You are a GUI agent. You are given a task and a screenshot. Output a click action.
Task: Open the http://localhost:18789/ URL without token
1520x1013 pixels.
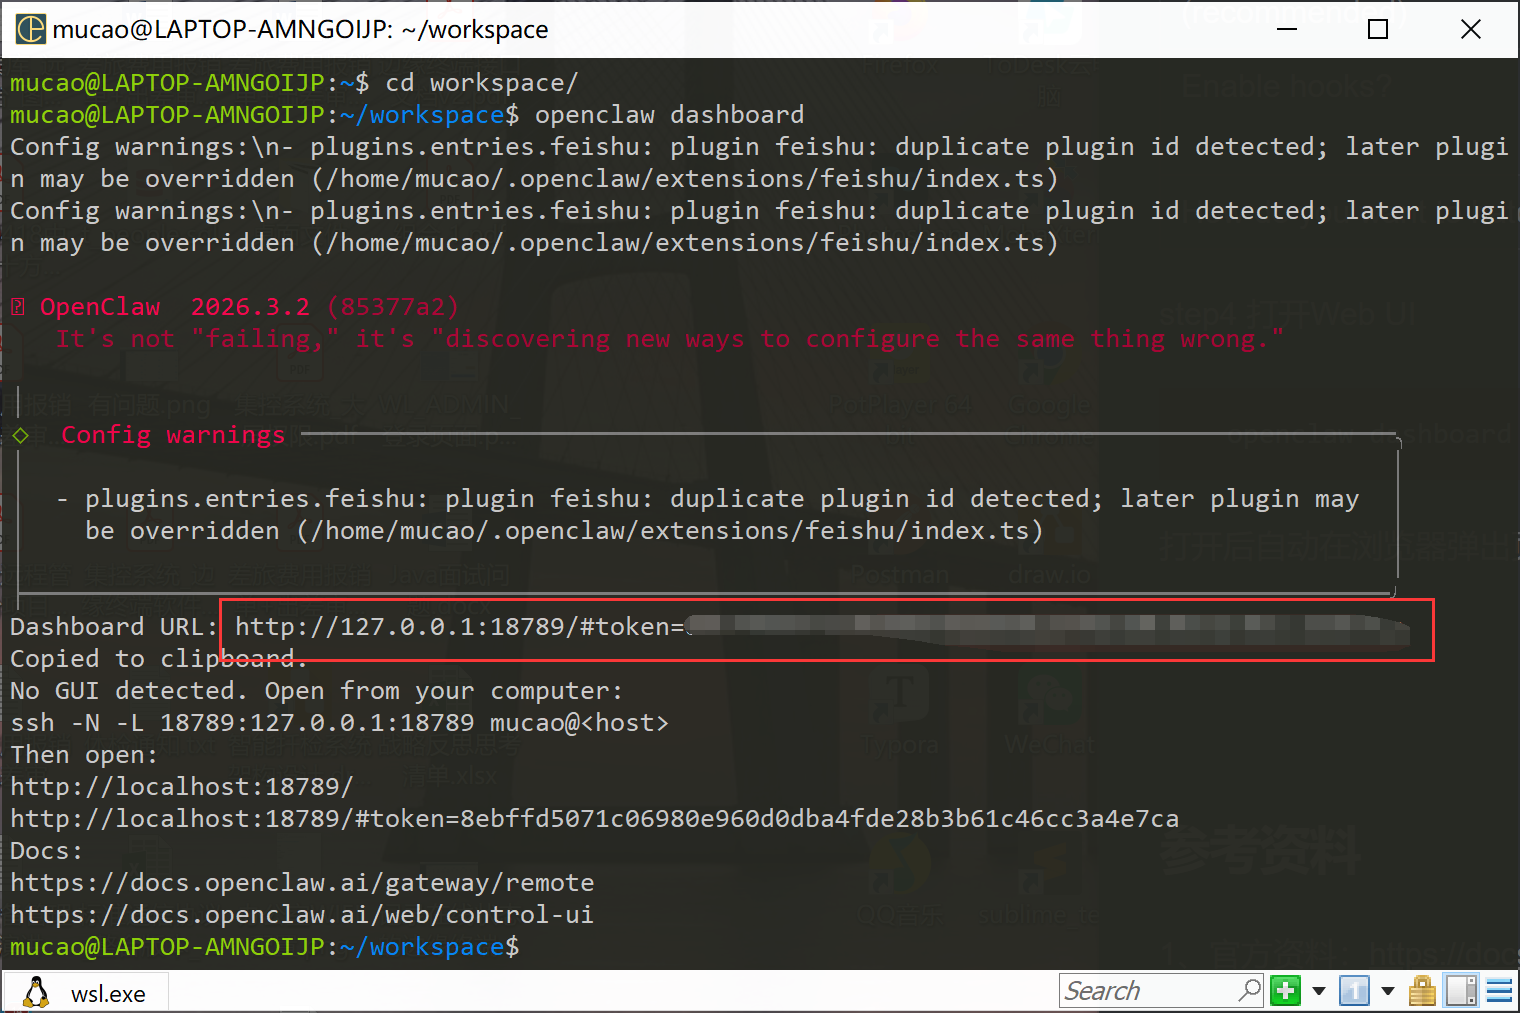182,787
